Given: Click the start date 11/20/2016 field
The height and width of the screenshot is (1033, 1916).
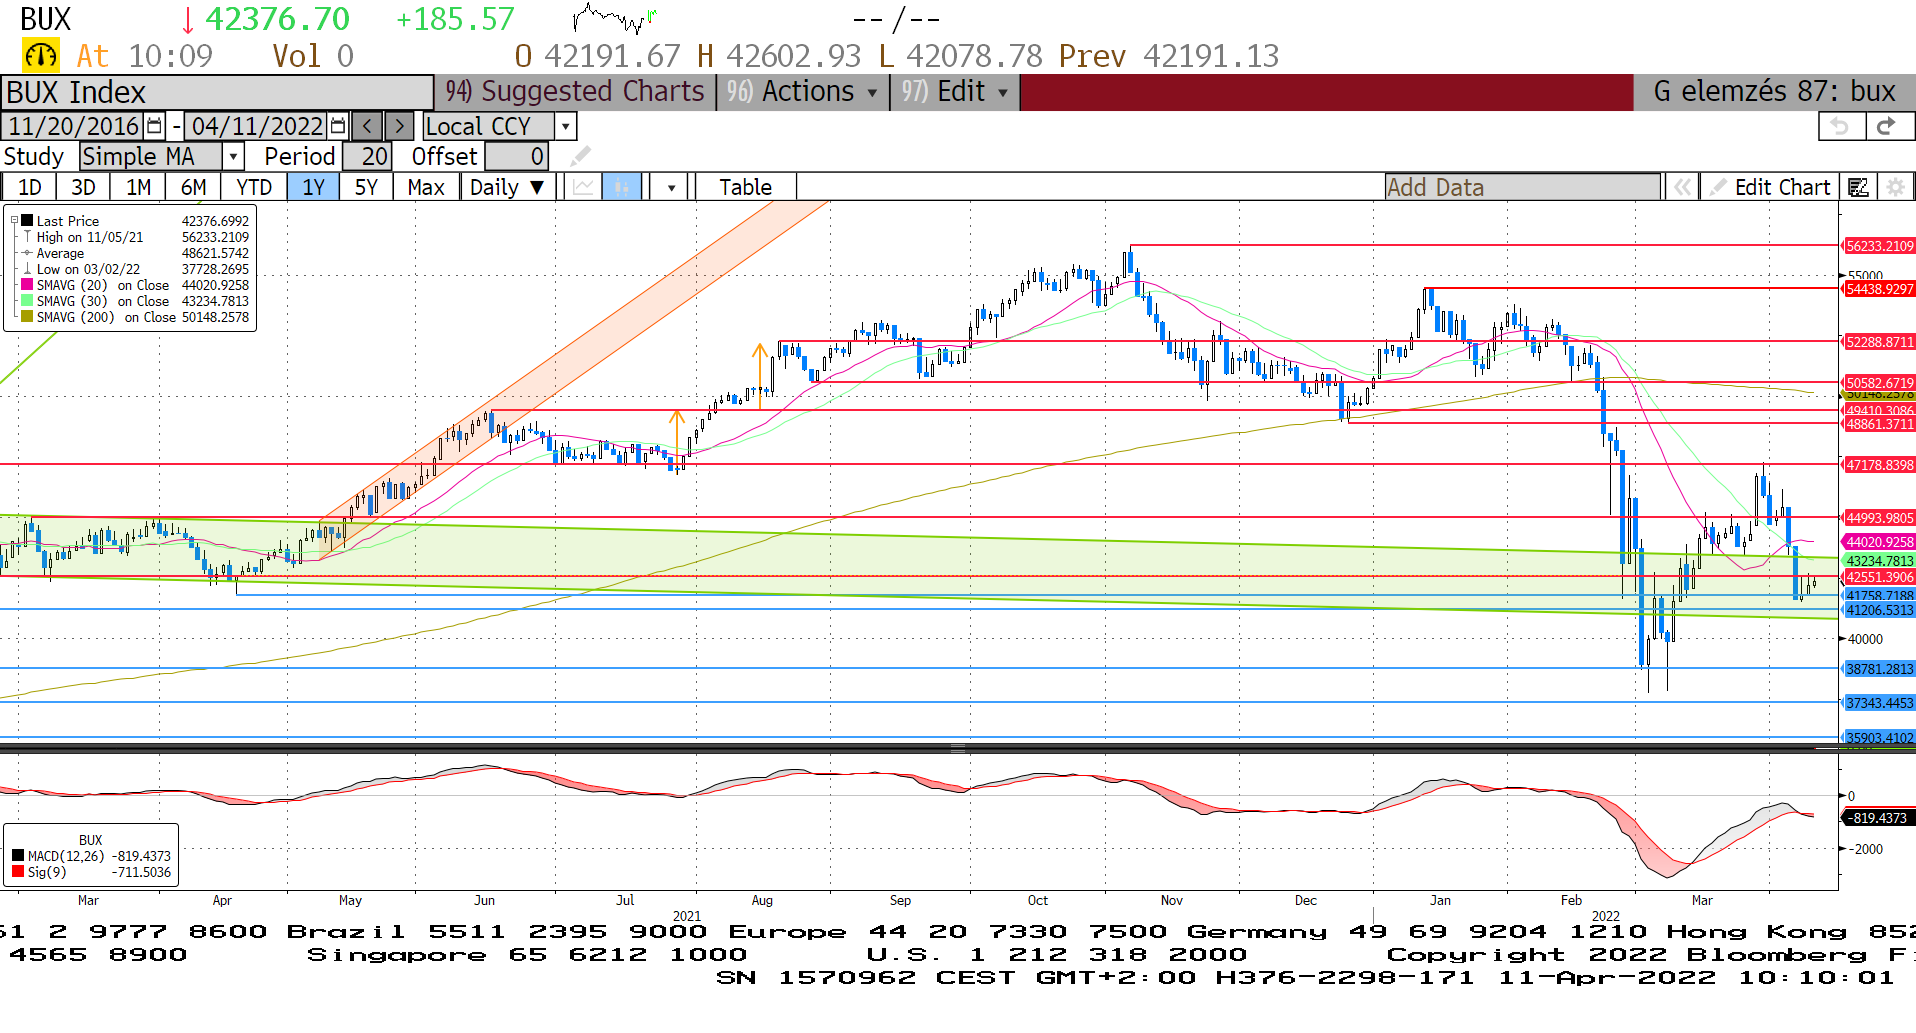Looking at the screenshot, I should [73, 126].
